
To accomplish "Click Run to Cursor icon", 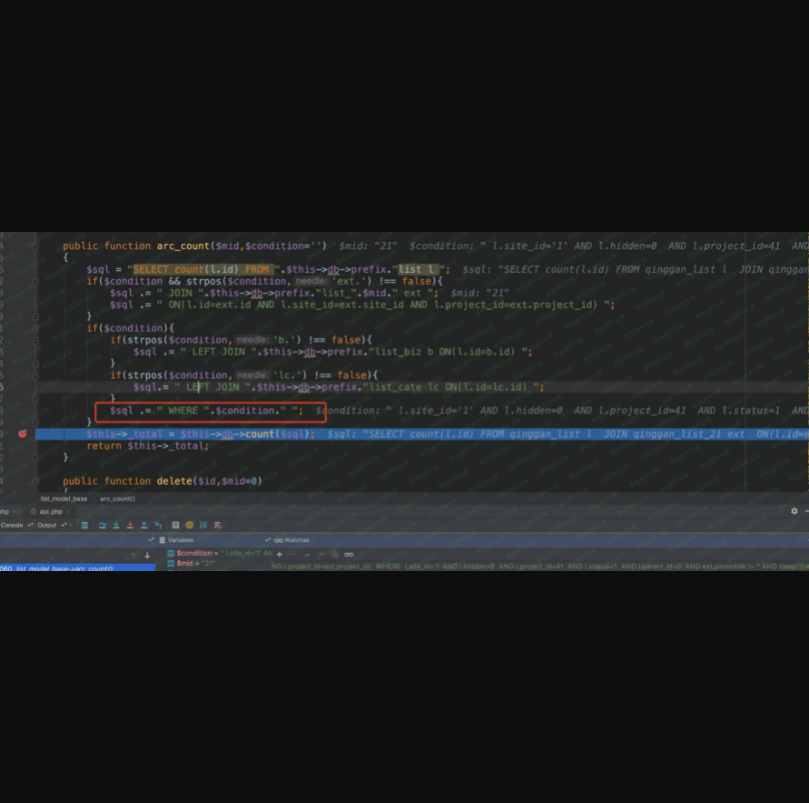I will point(158,525).
